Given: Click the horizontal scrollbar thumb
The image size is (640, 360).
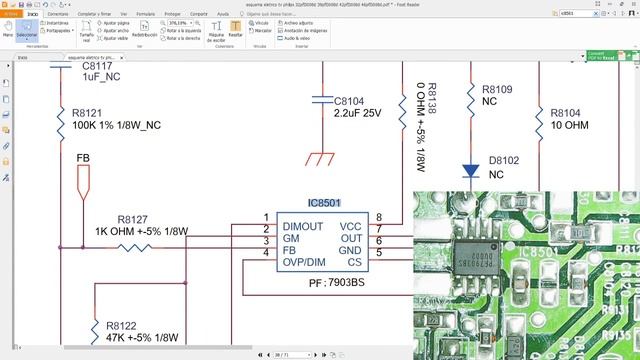Looking at the screenshot, I should click(158, 347).
